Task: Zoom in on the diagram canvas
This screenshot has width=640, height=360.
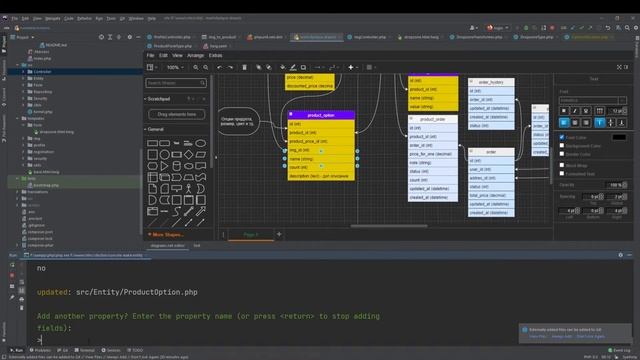Action: (196, 67)
